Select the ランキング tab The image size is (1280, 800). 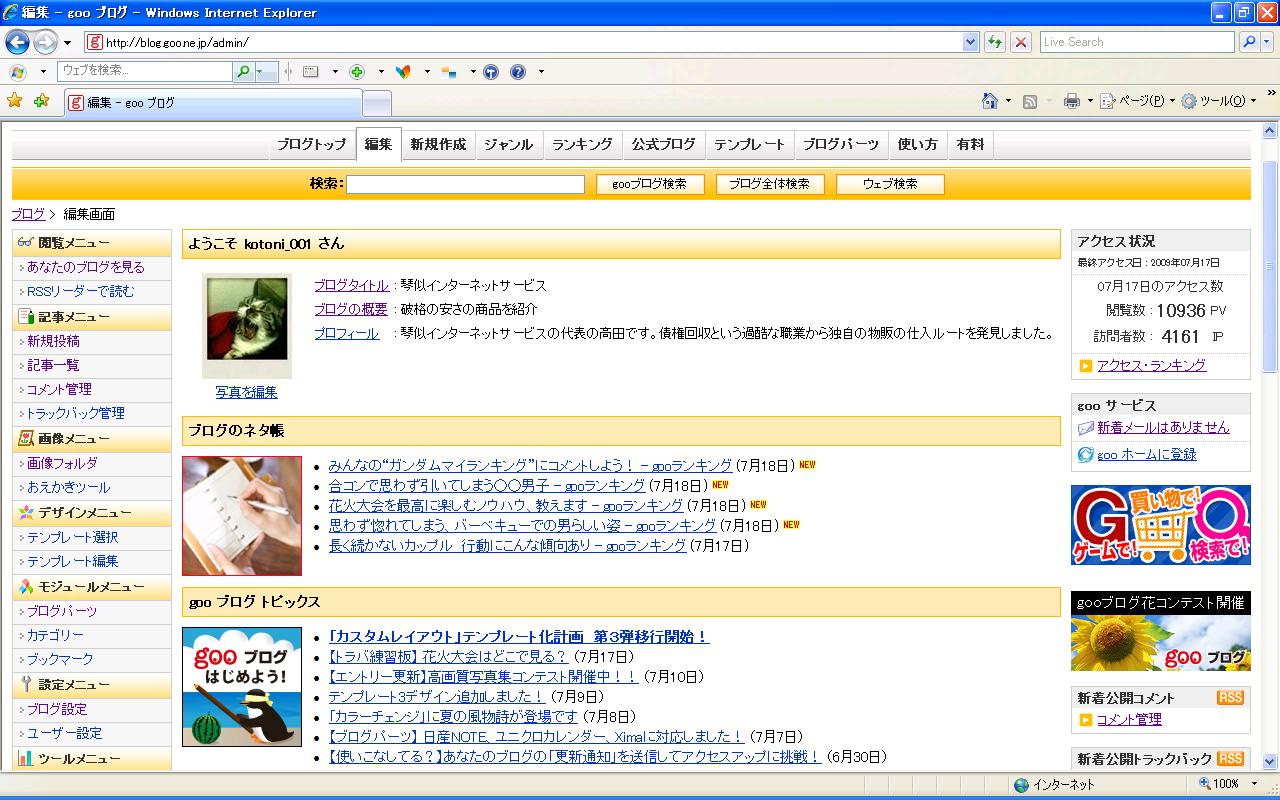coord(582,144)
